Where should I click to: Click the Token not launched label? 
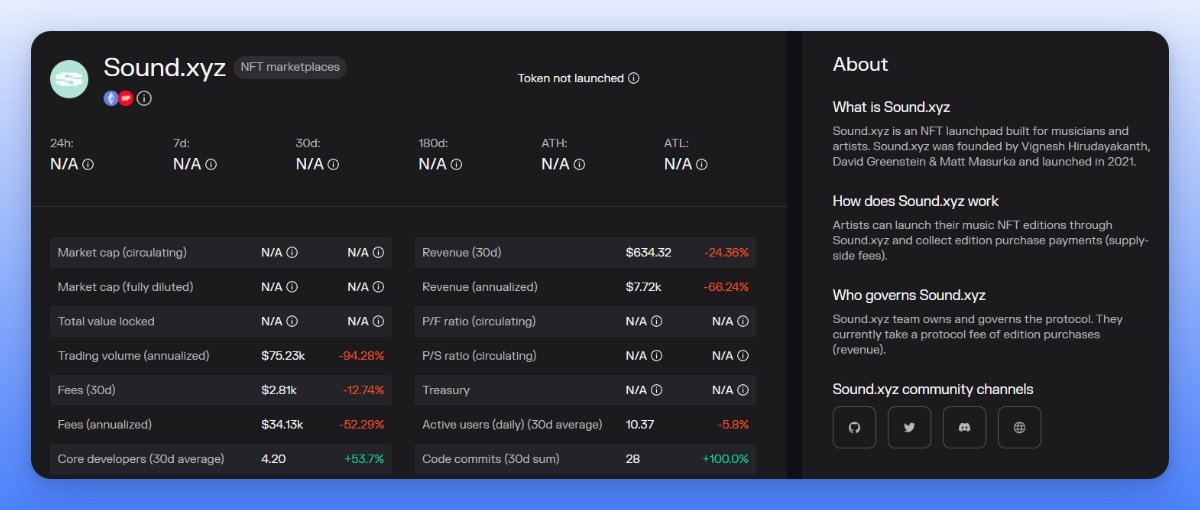click(x=570, y=78)
